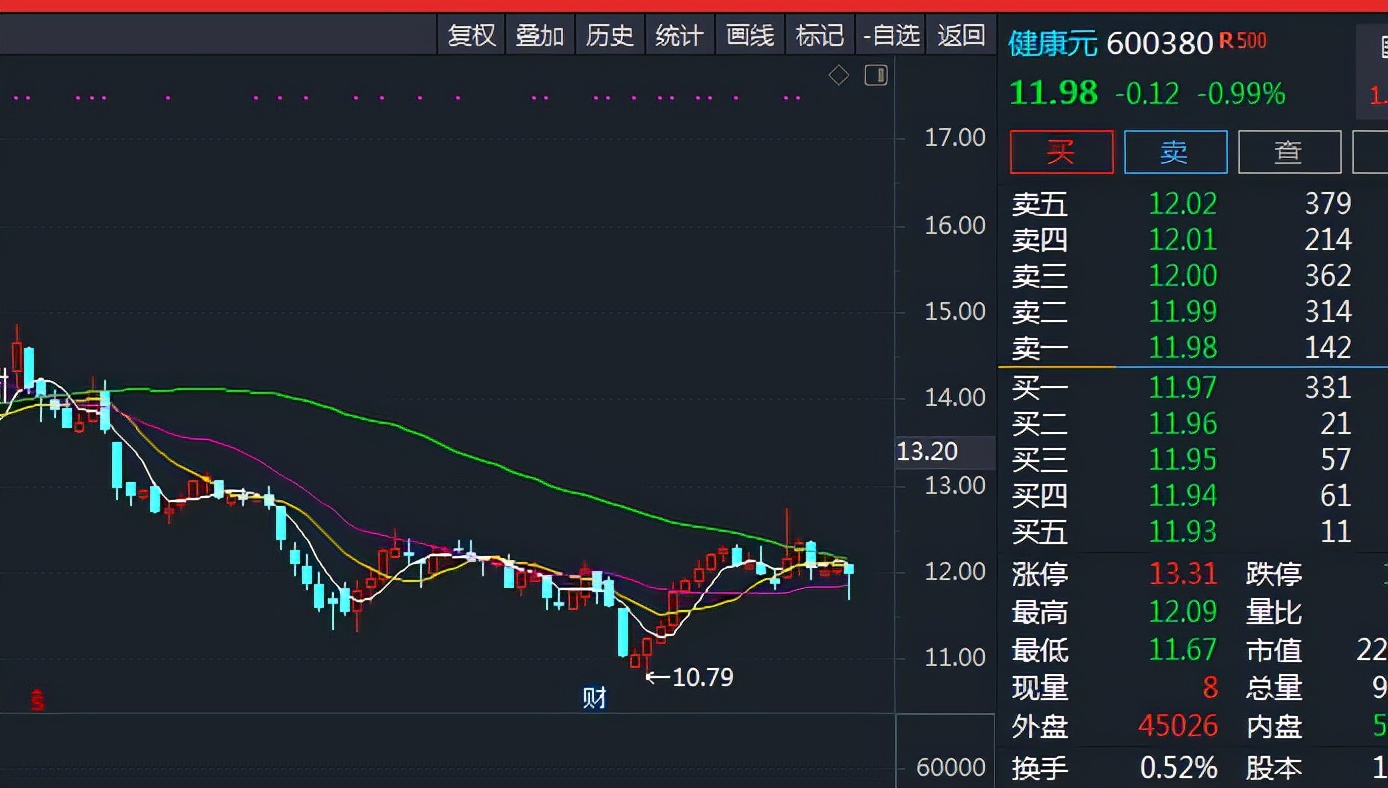Screen dimensions: 1388x788
Task: Select 买五 price 11.93
Action: (1183, 532)
